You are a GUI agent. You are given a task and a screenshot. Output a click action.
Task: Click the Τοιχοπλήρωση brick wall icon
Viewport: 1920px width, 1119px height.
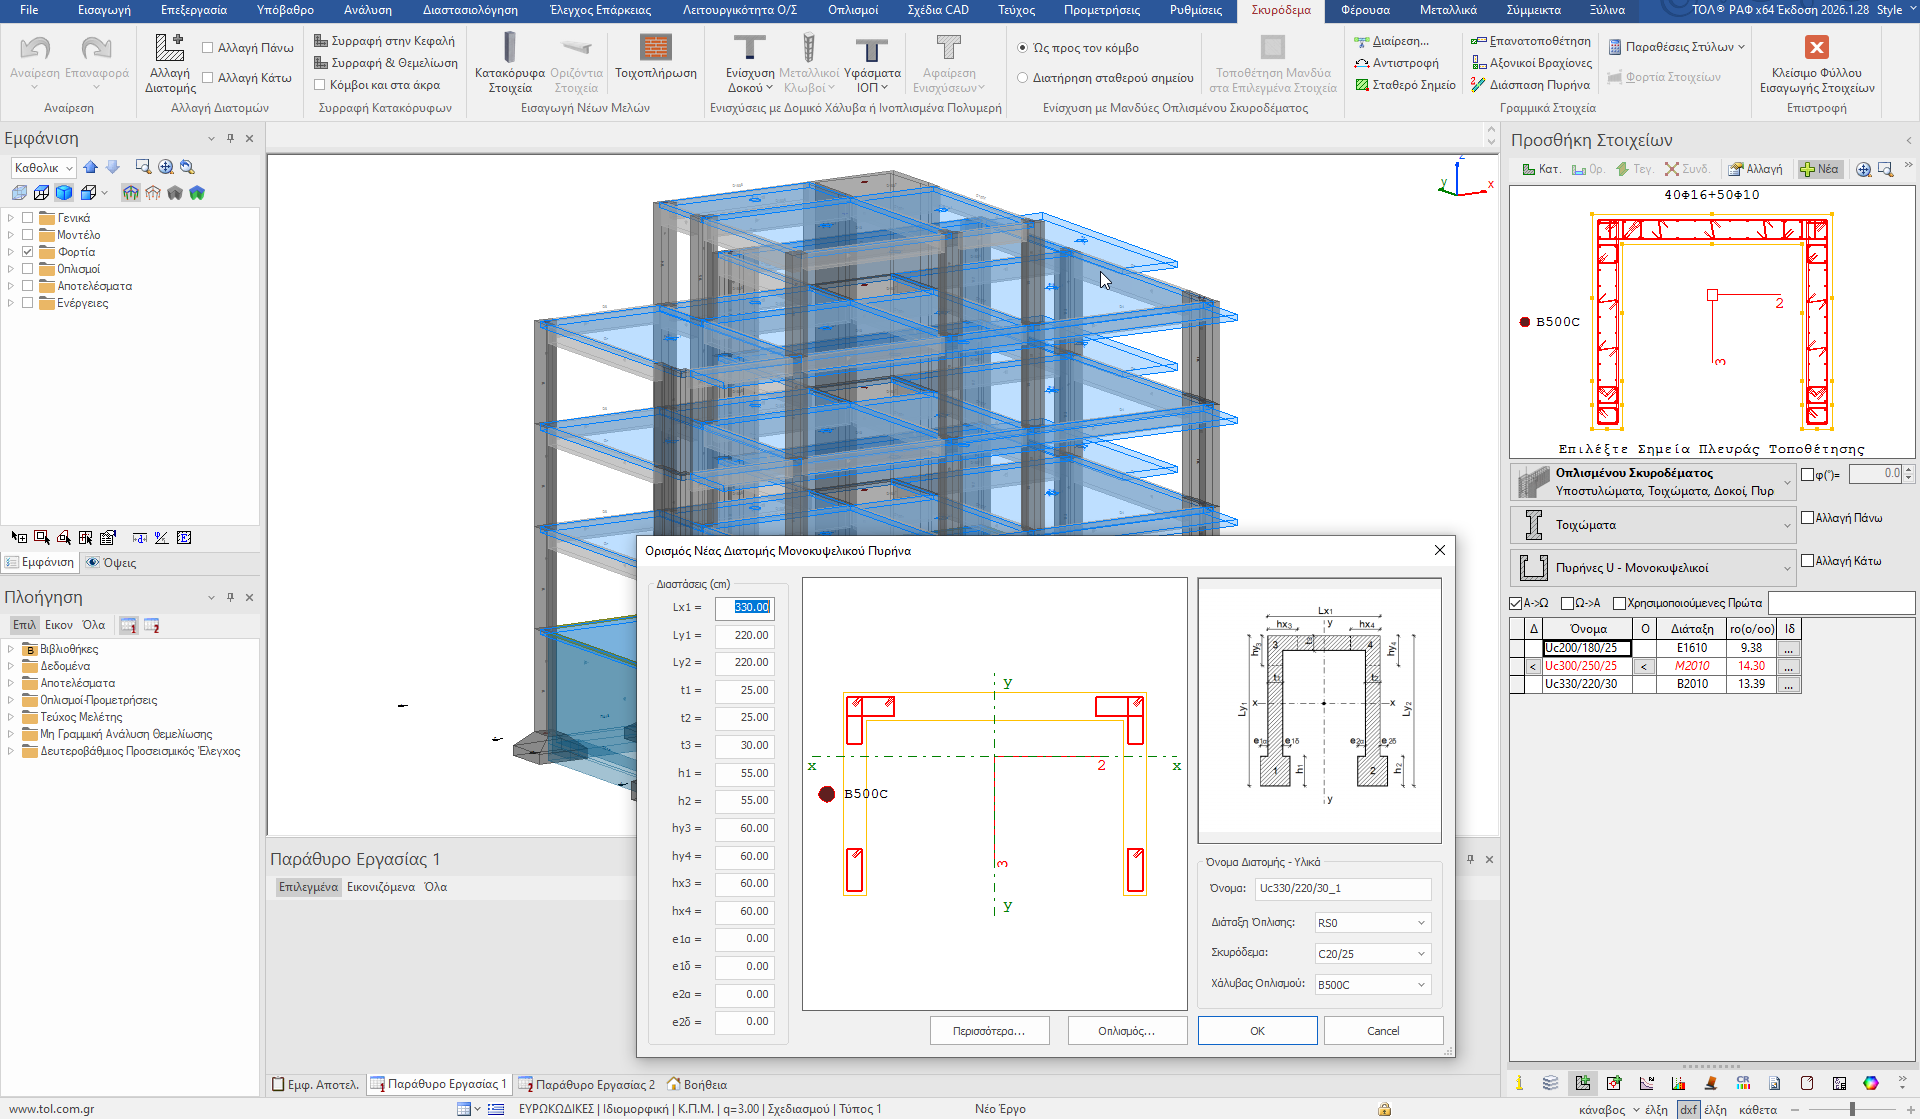click(655, 47)
